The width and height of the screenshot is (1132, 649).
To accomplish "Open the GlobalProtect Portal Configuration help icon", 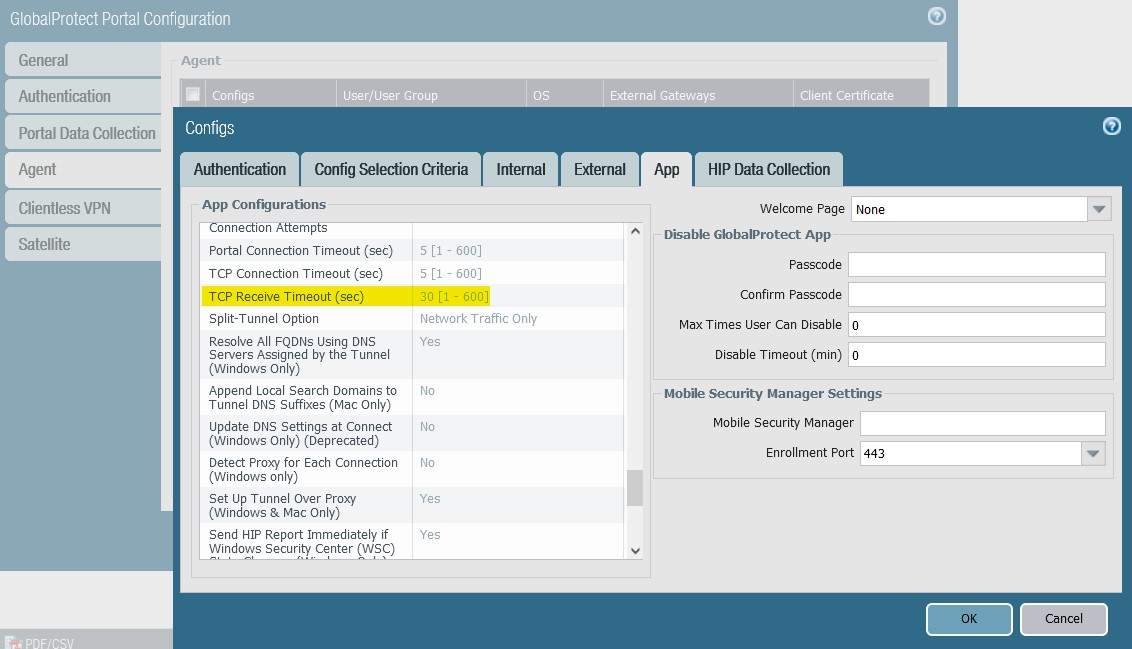I will 936,16.
